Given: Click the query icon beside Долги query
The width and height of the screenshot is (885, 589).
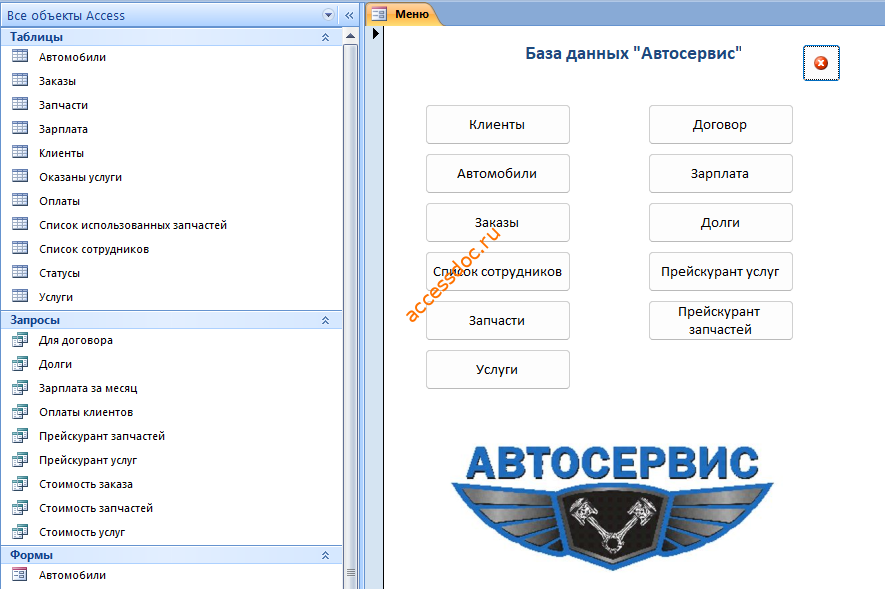Looking at the screenshot, I should [x=20, y=364].
